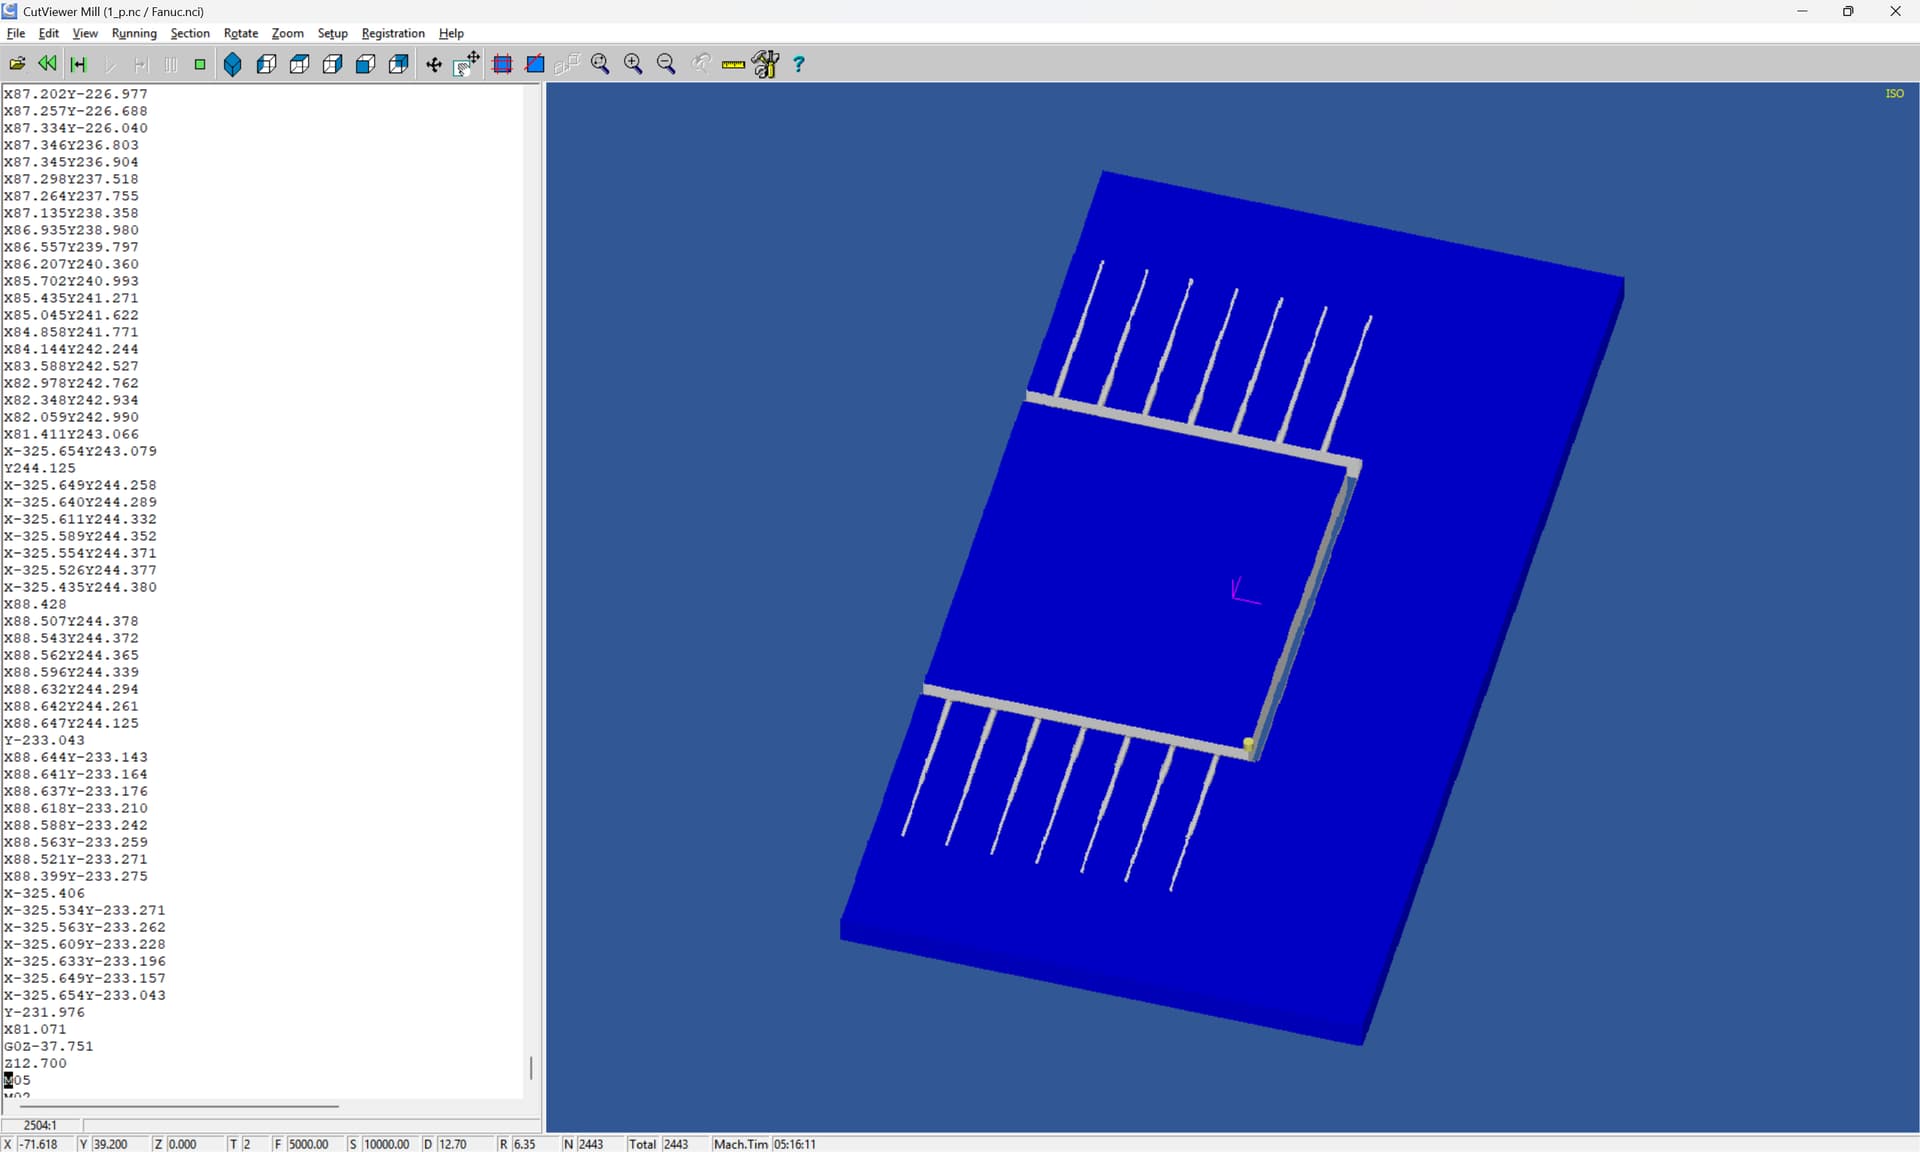Click the zoom in magnifier icon
The width and height of the screenshot is (1920, 1152).
point(633,64)
